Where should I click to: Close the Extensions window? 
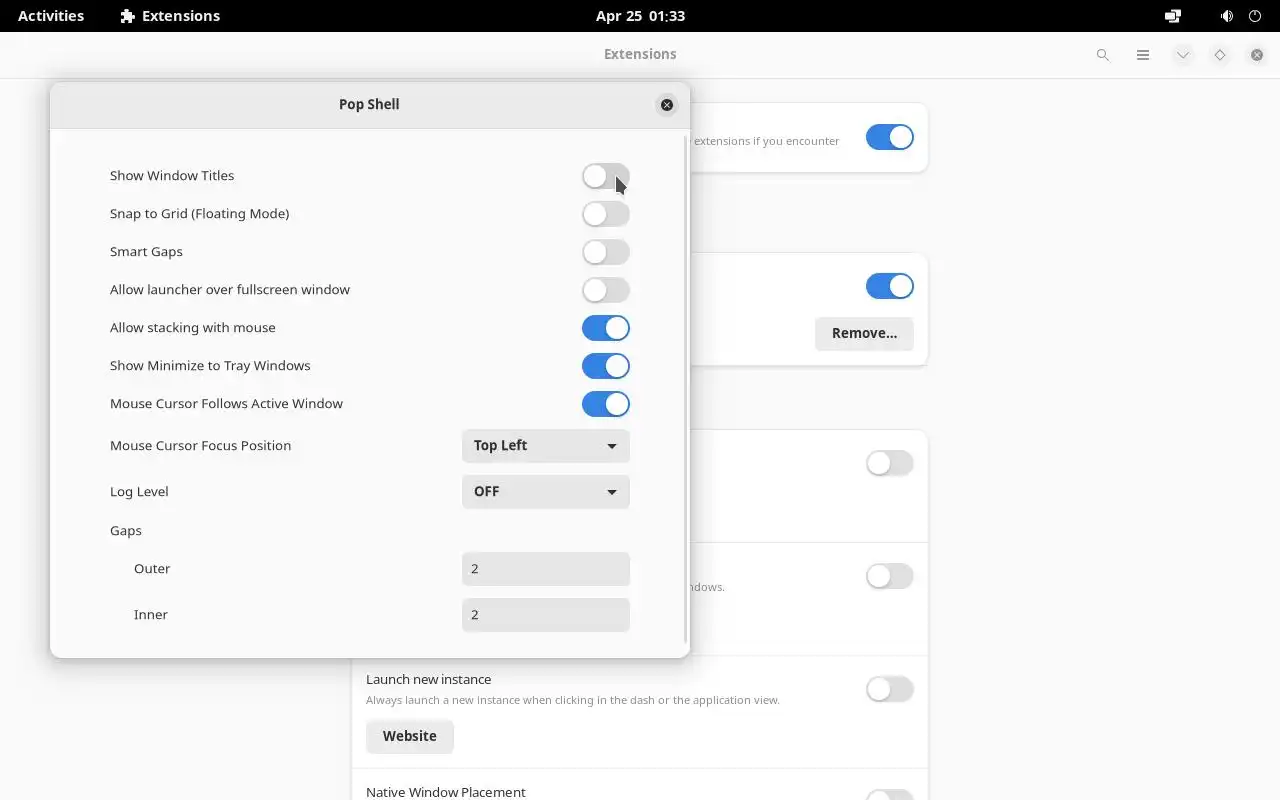coord(1257,55)
